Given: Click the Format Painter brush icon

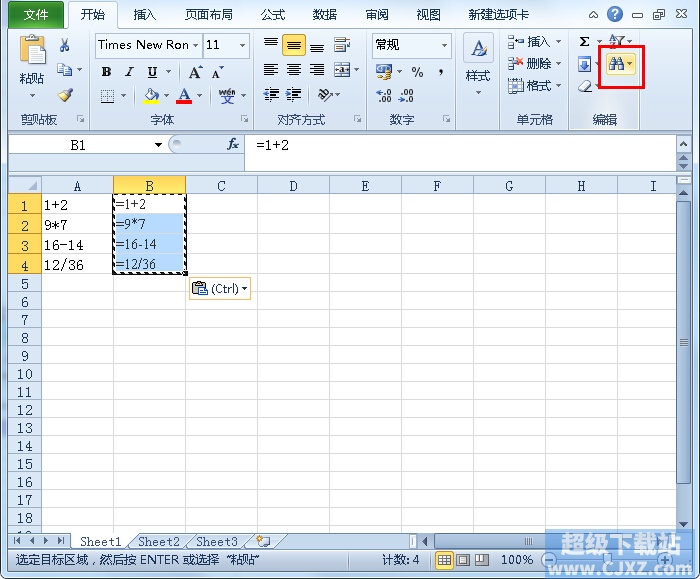Looking at the screenshot, I should click(65, 96).
